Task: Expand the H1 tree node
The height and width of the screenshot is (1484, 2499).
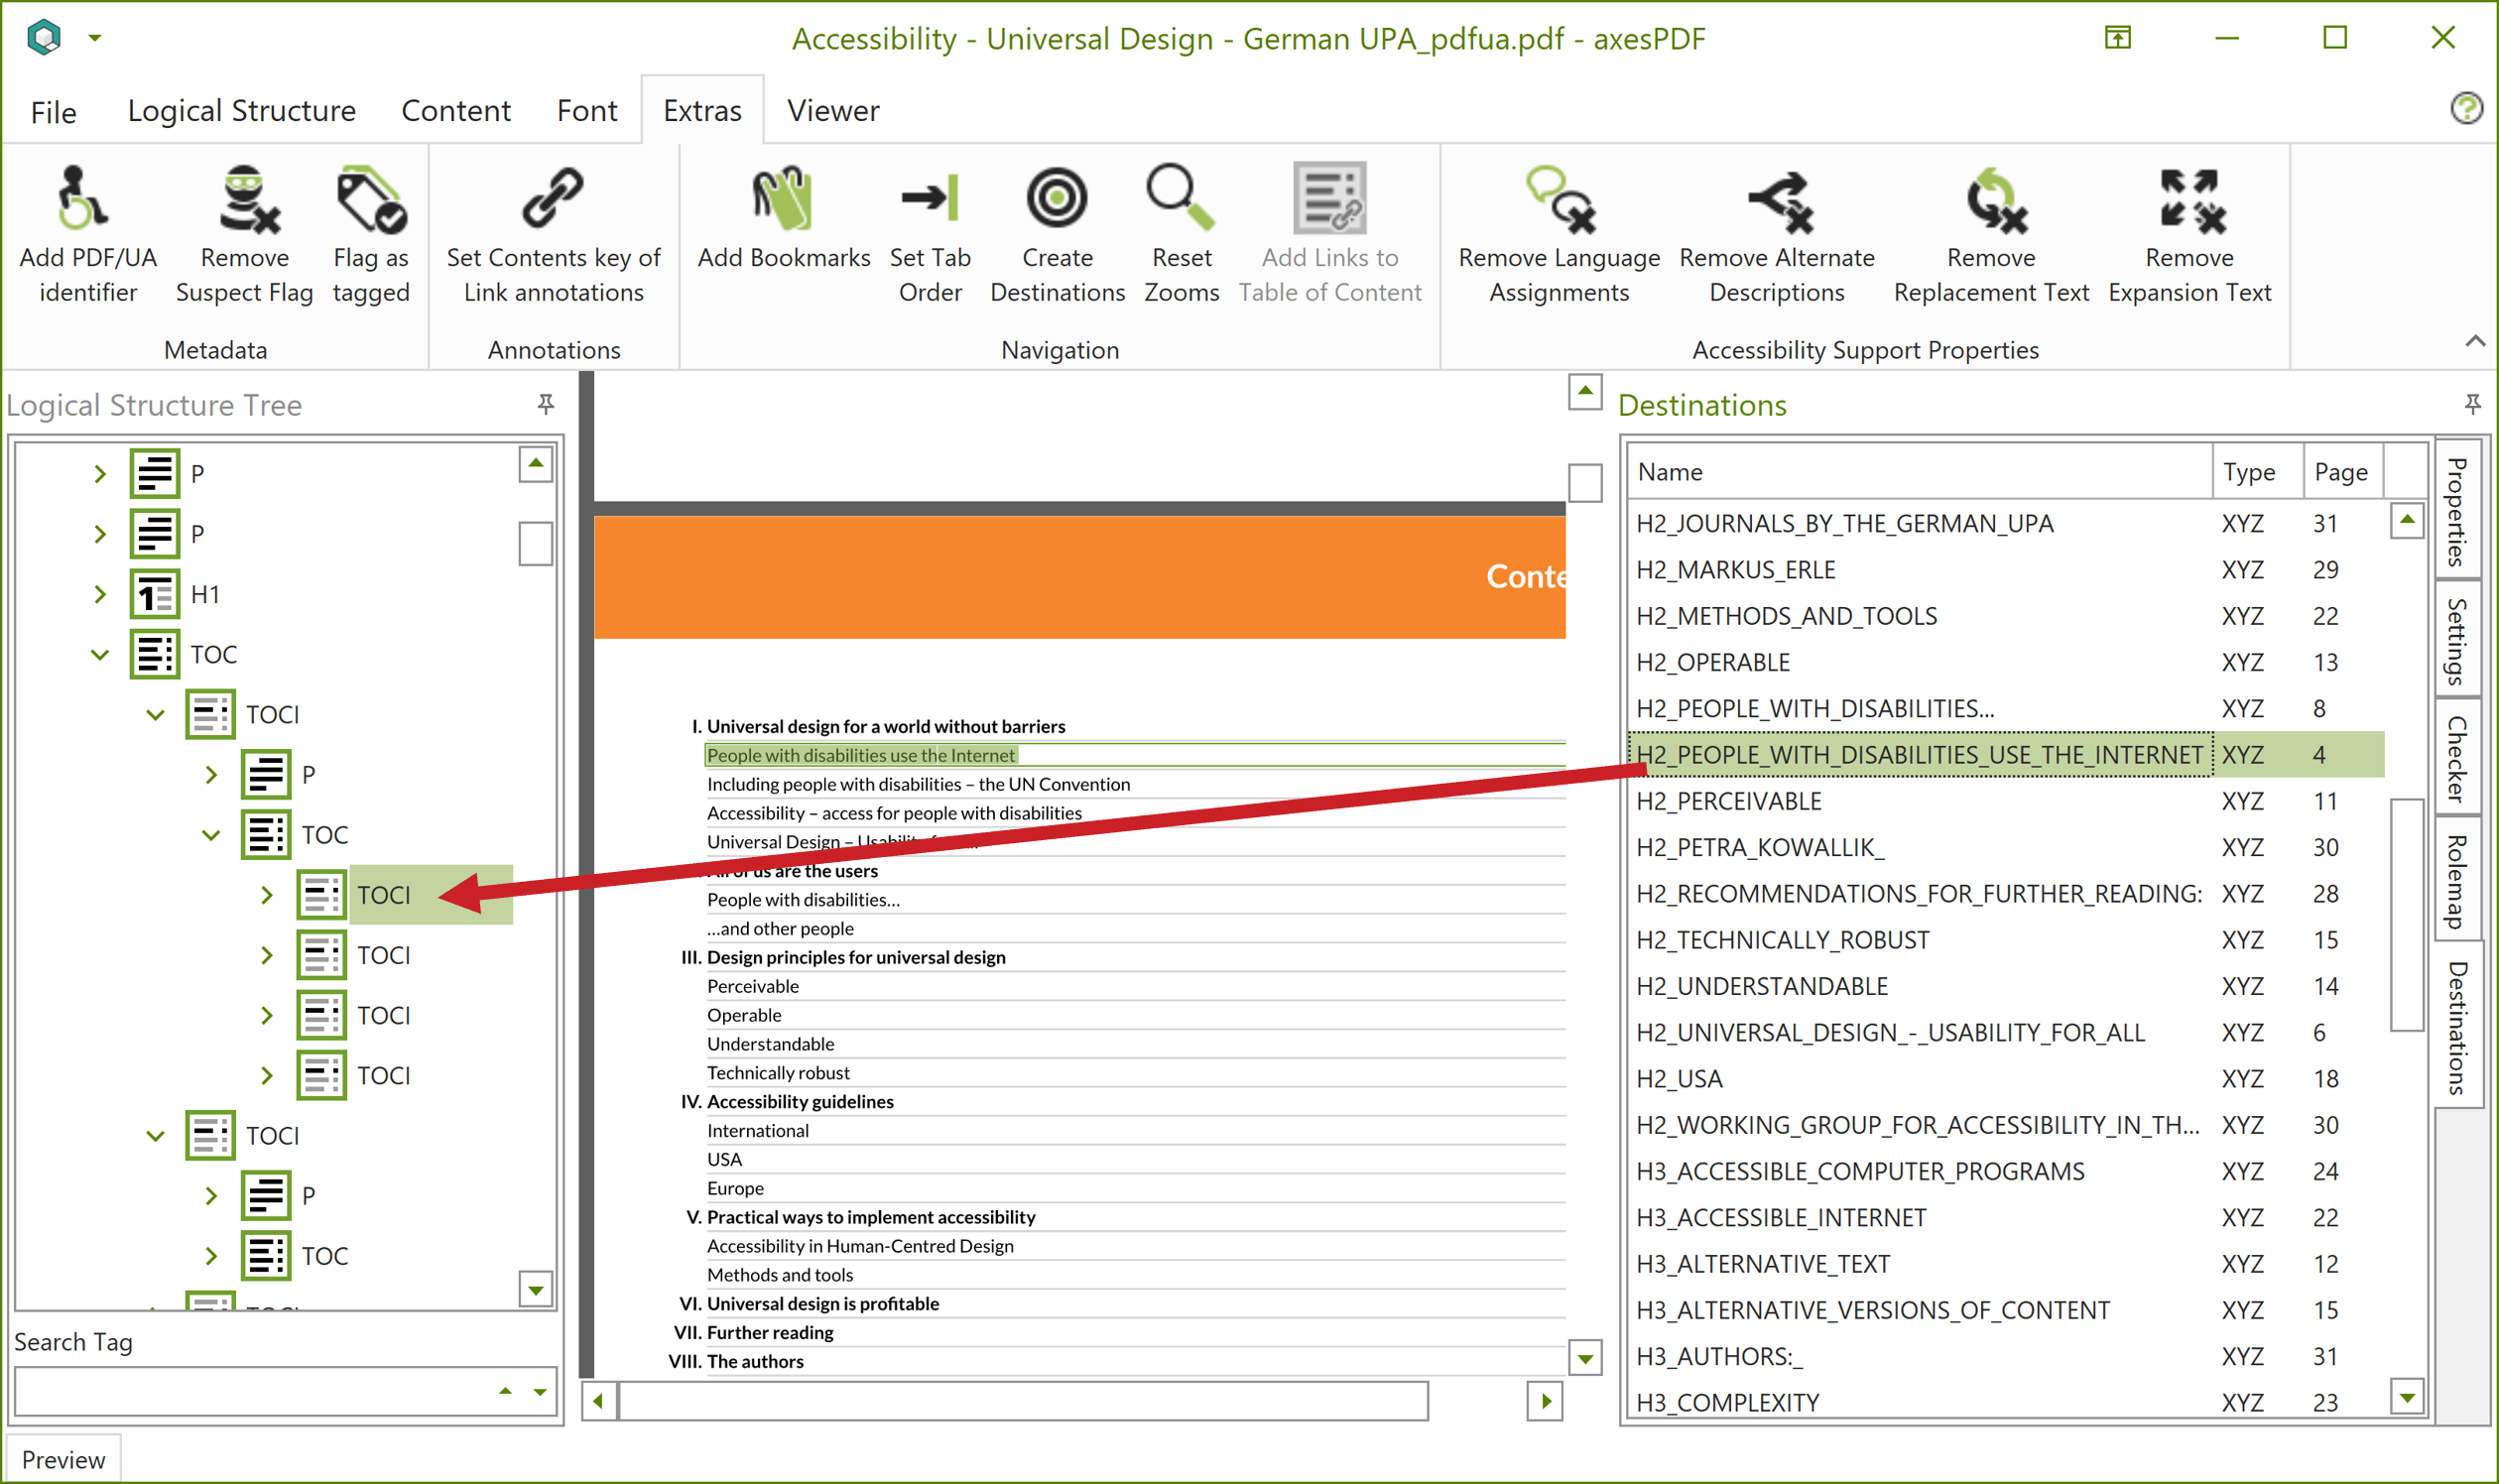Action: 100,594
